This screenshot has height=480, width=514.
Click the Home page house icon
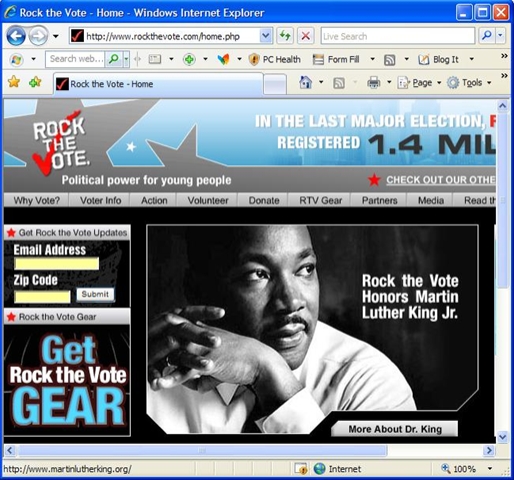click(306, 82)
